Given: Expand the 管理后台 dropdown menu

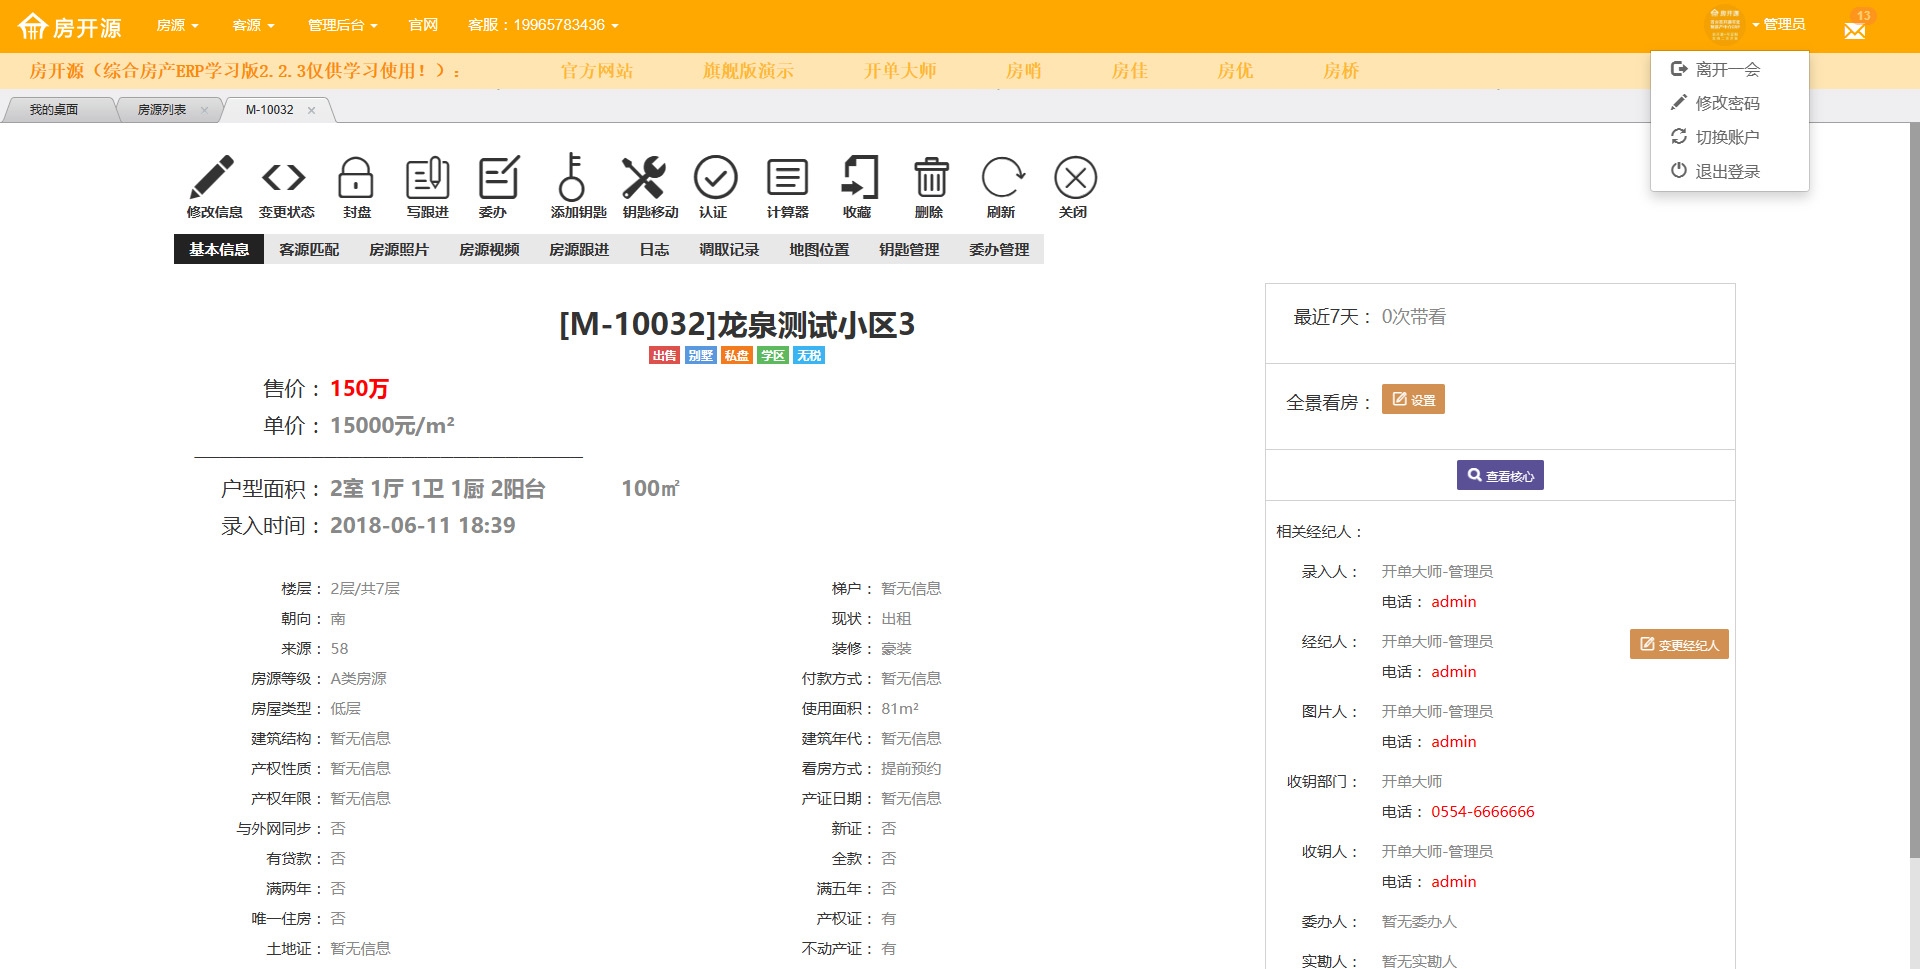Looking at the screenshot, I should coord(342,25).
